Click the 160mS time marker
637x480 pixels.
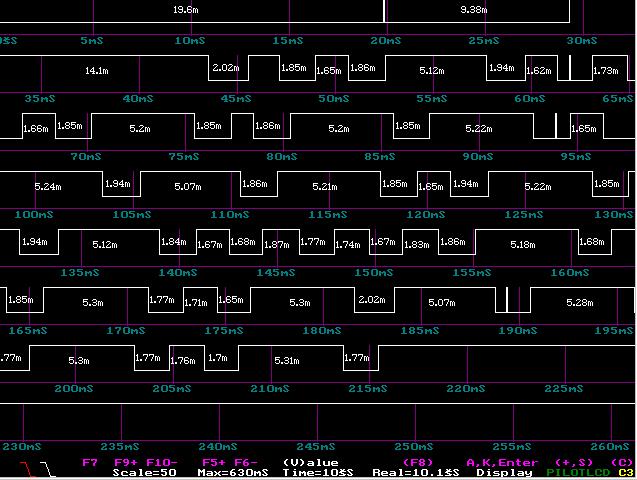570,273
